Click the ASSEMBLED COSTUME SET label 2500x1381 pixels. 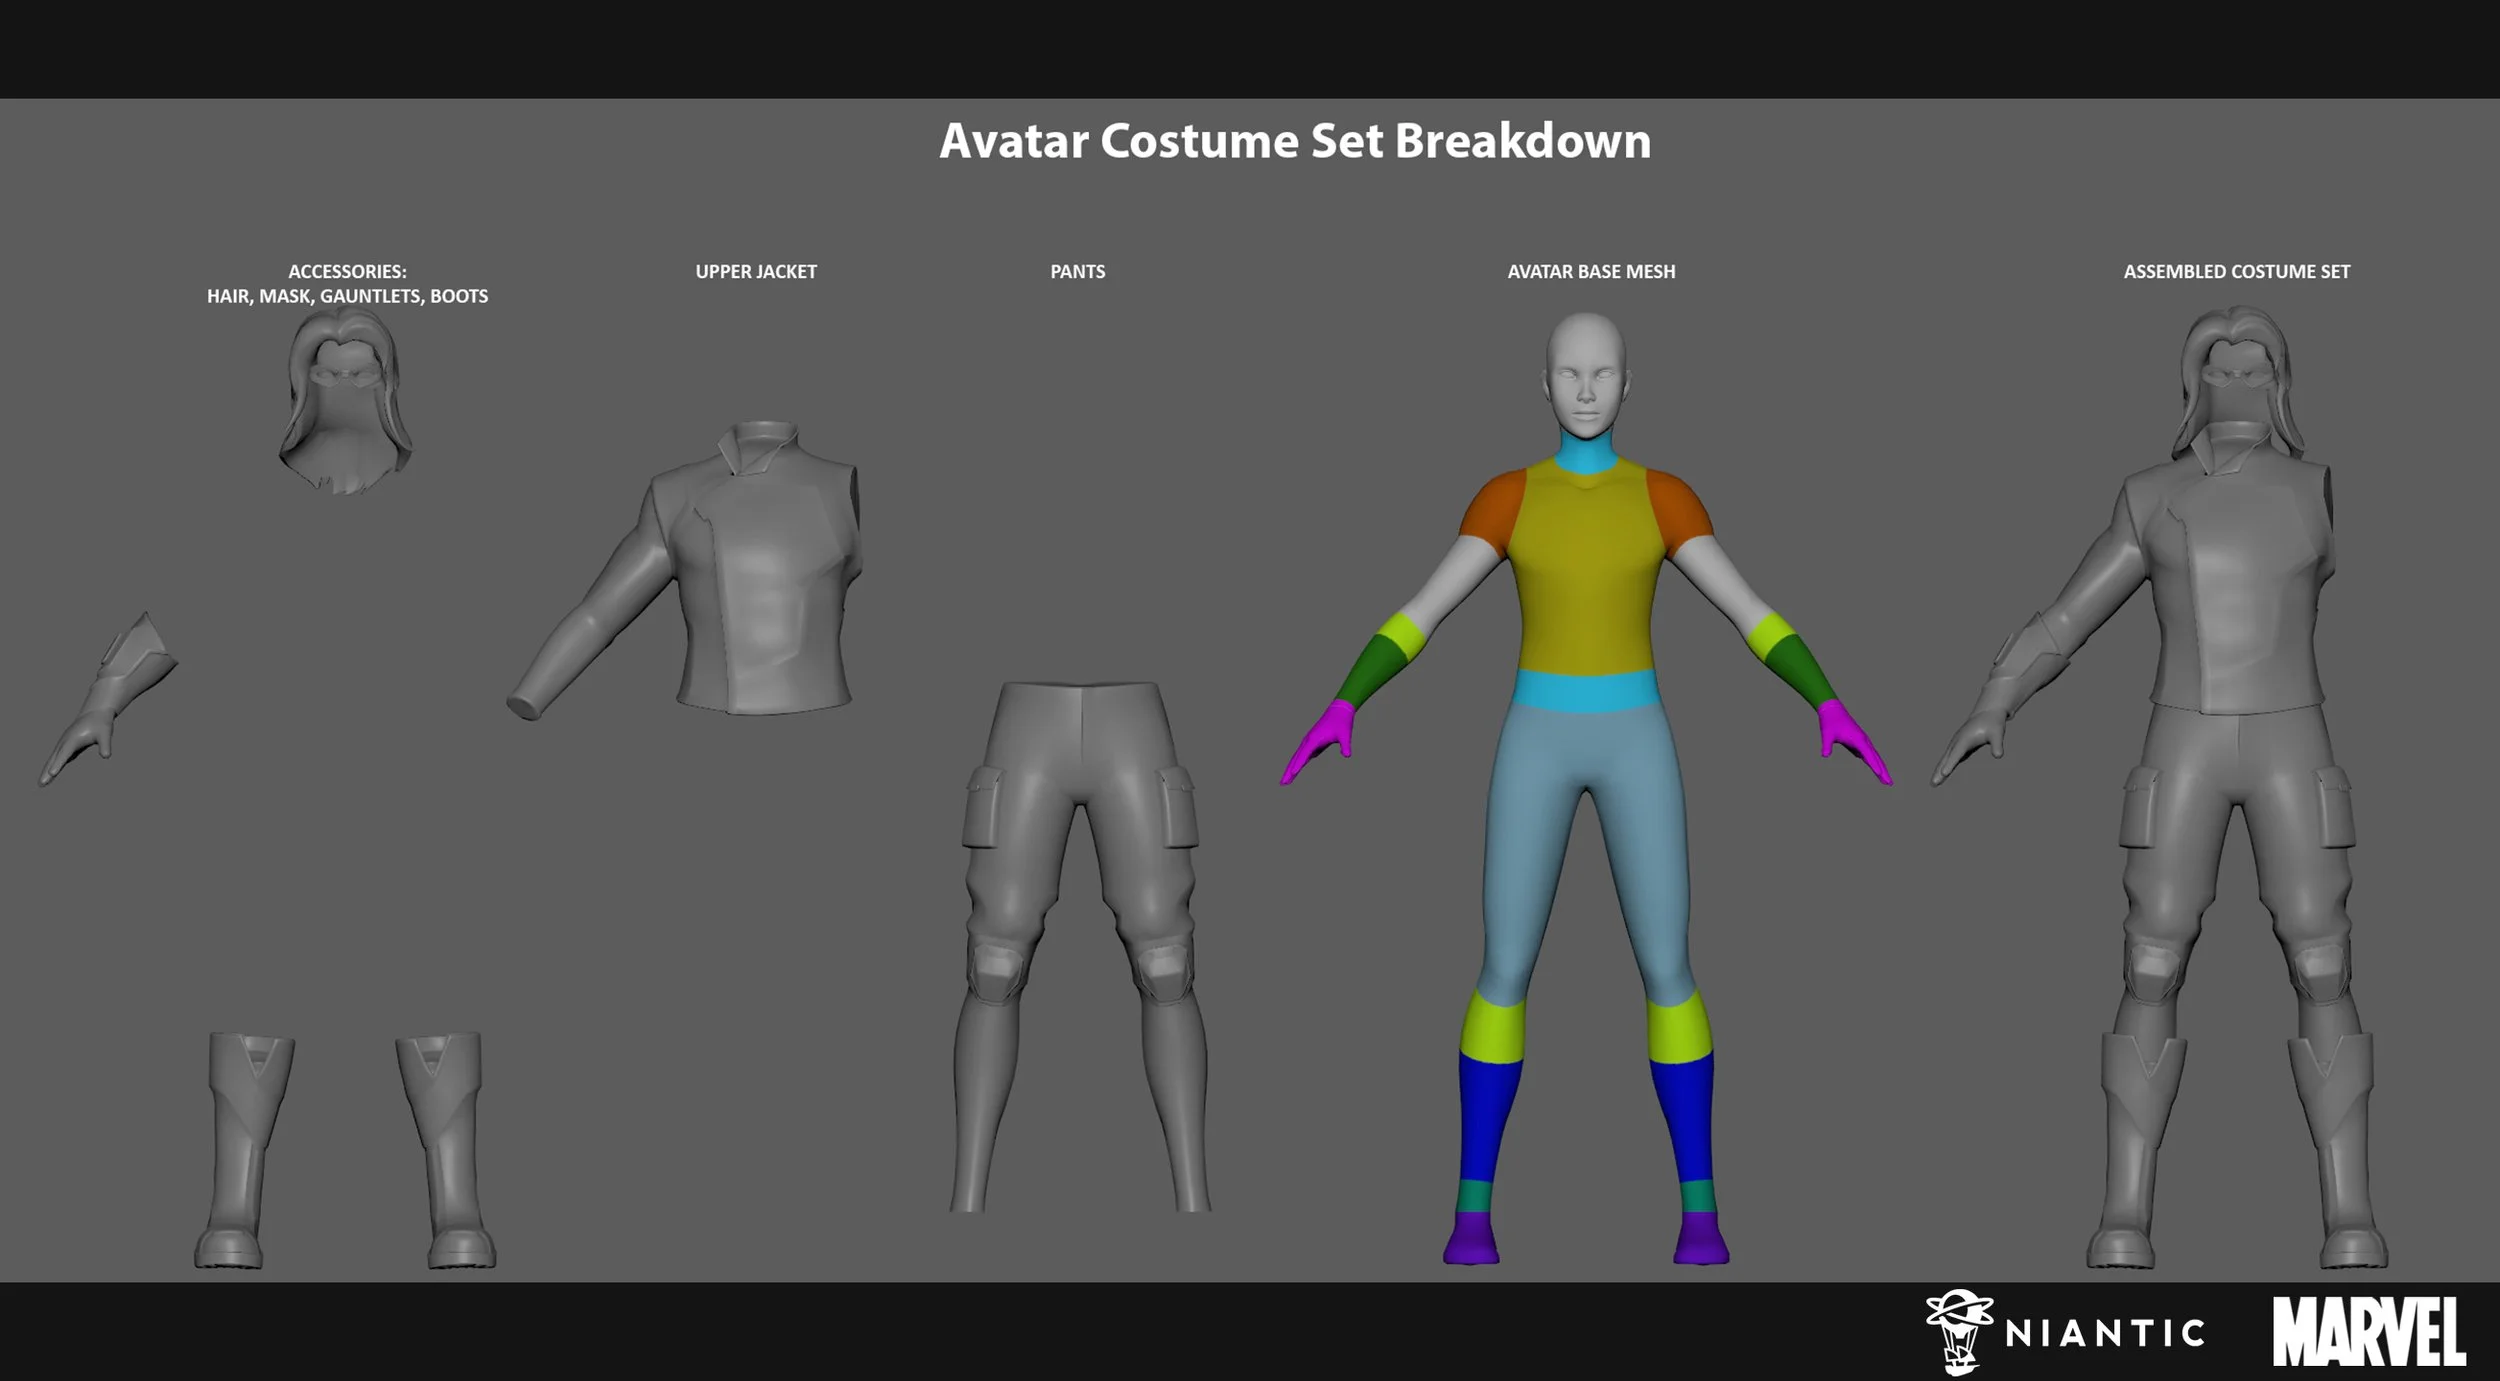click(x=2236, y=272)
